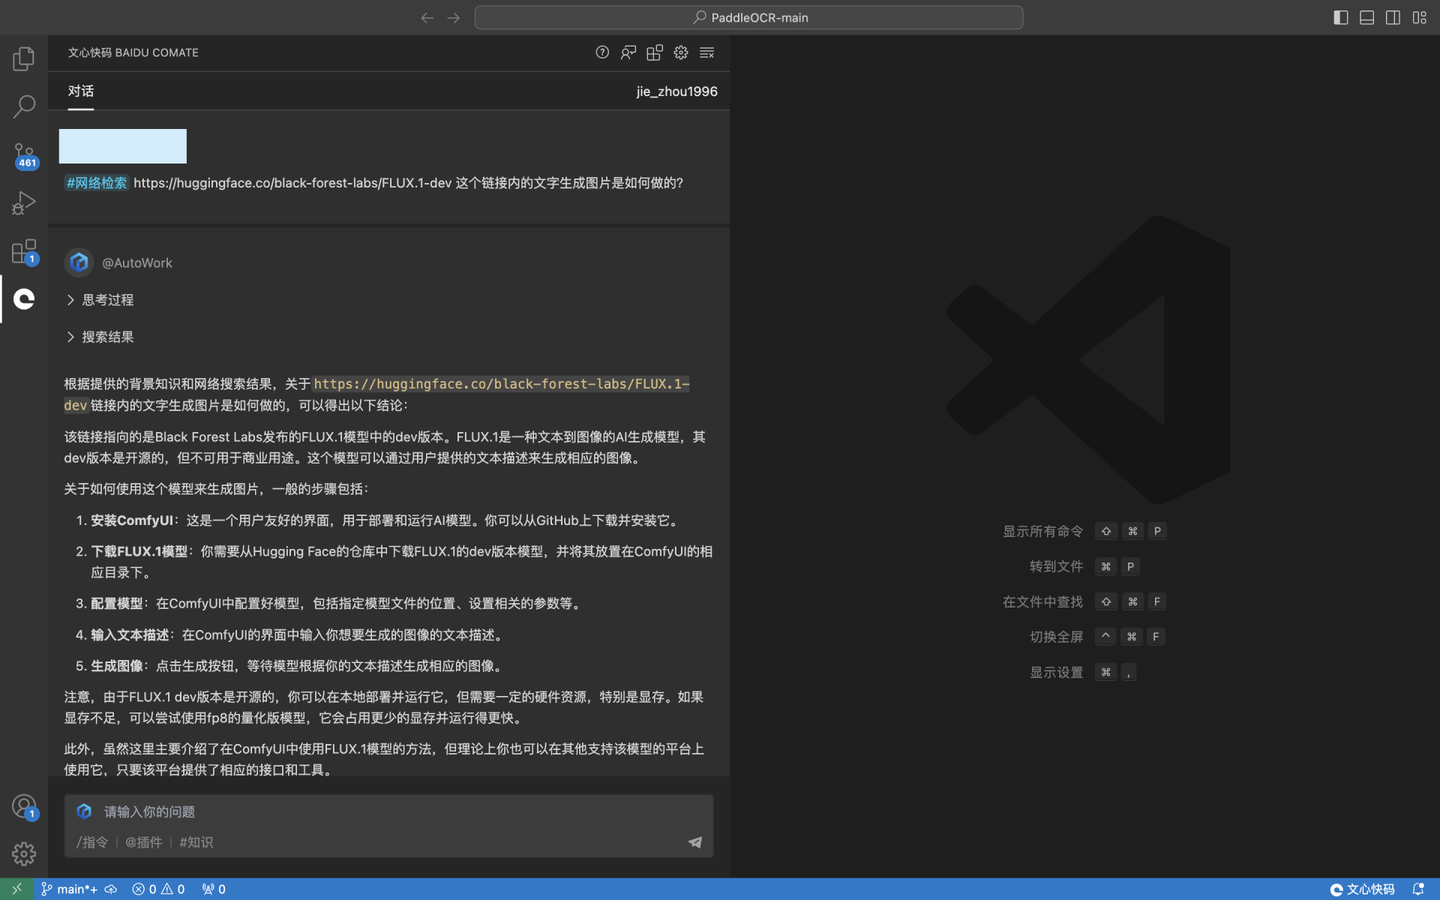Click the 文心快码 BAIDU COMATE panel title

coord(133,53)
